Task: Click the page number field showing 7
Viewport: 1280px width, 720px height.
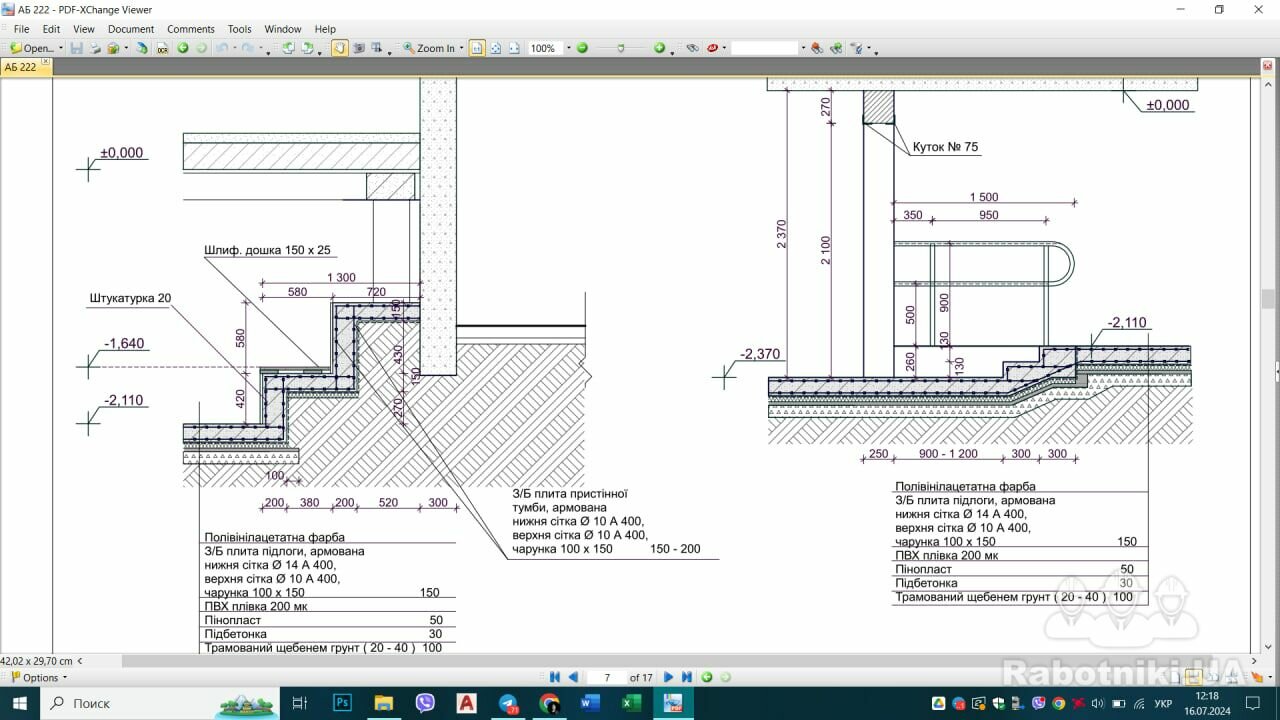Action: 606,677
